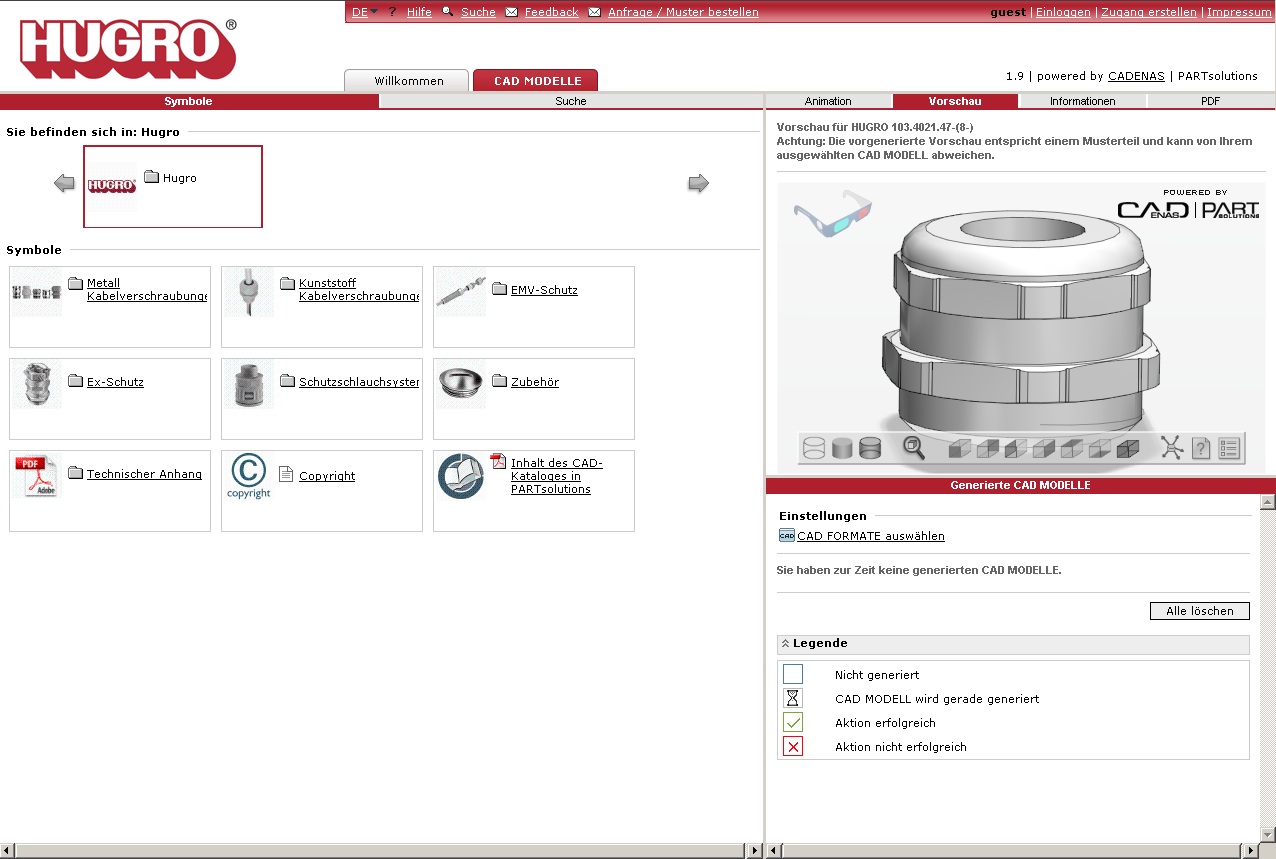Click the magnifier zoom-to-fit icon

[913, 448]
